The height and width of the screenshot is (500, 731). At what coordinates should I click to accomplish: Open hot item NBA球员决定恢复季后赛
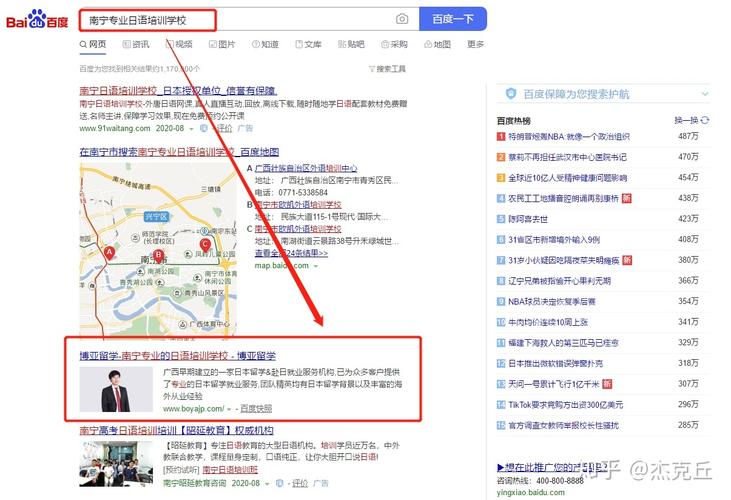pos(552,301)
